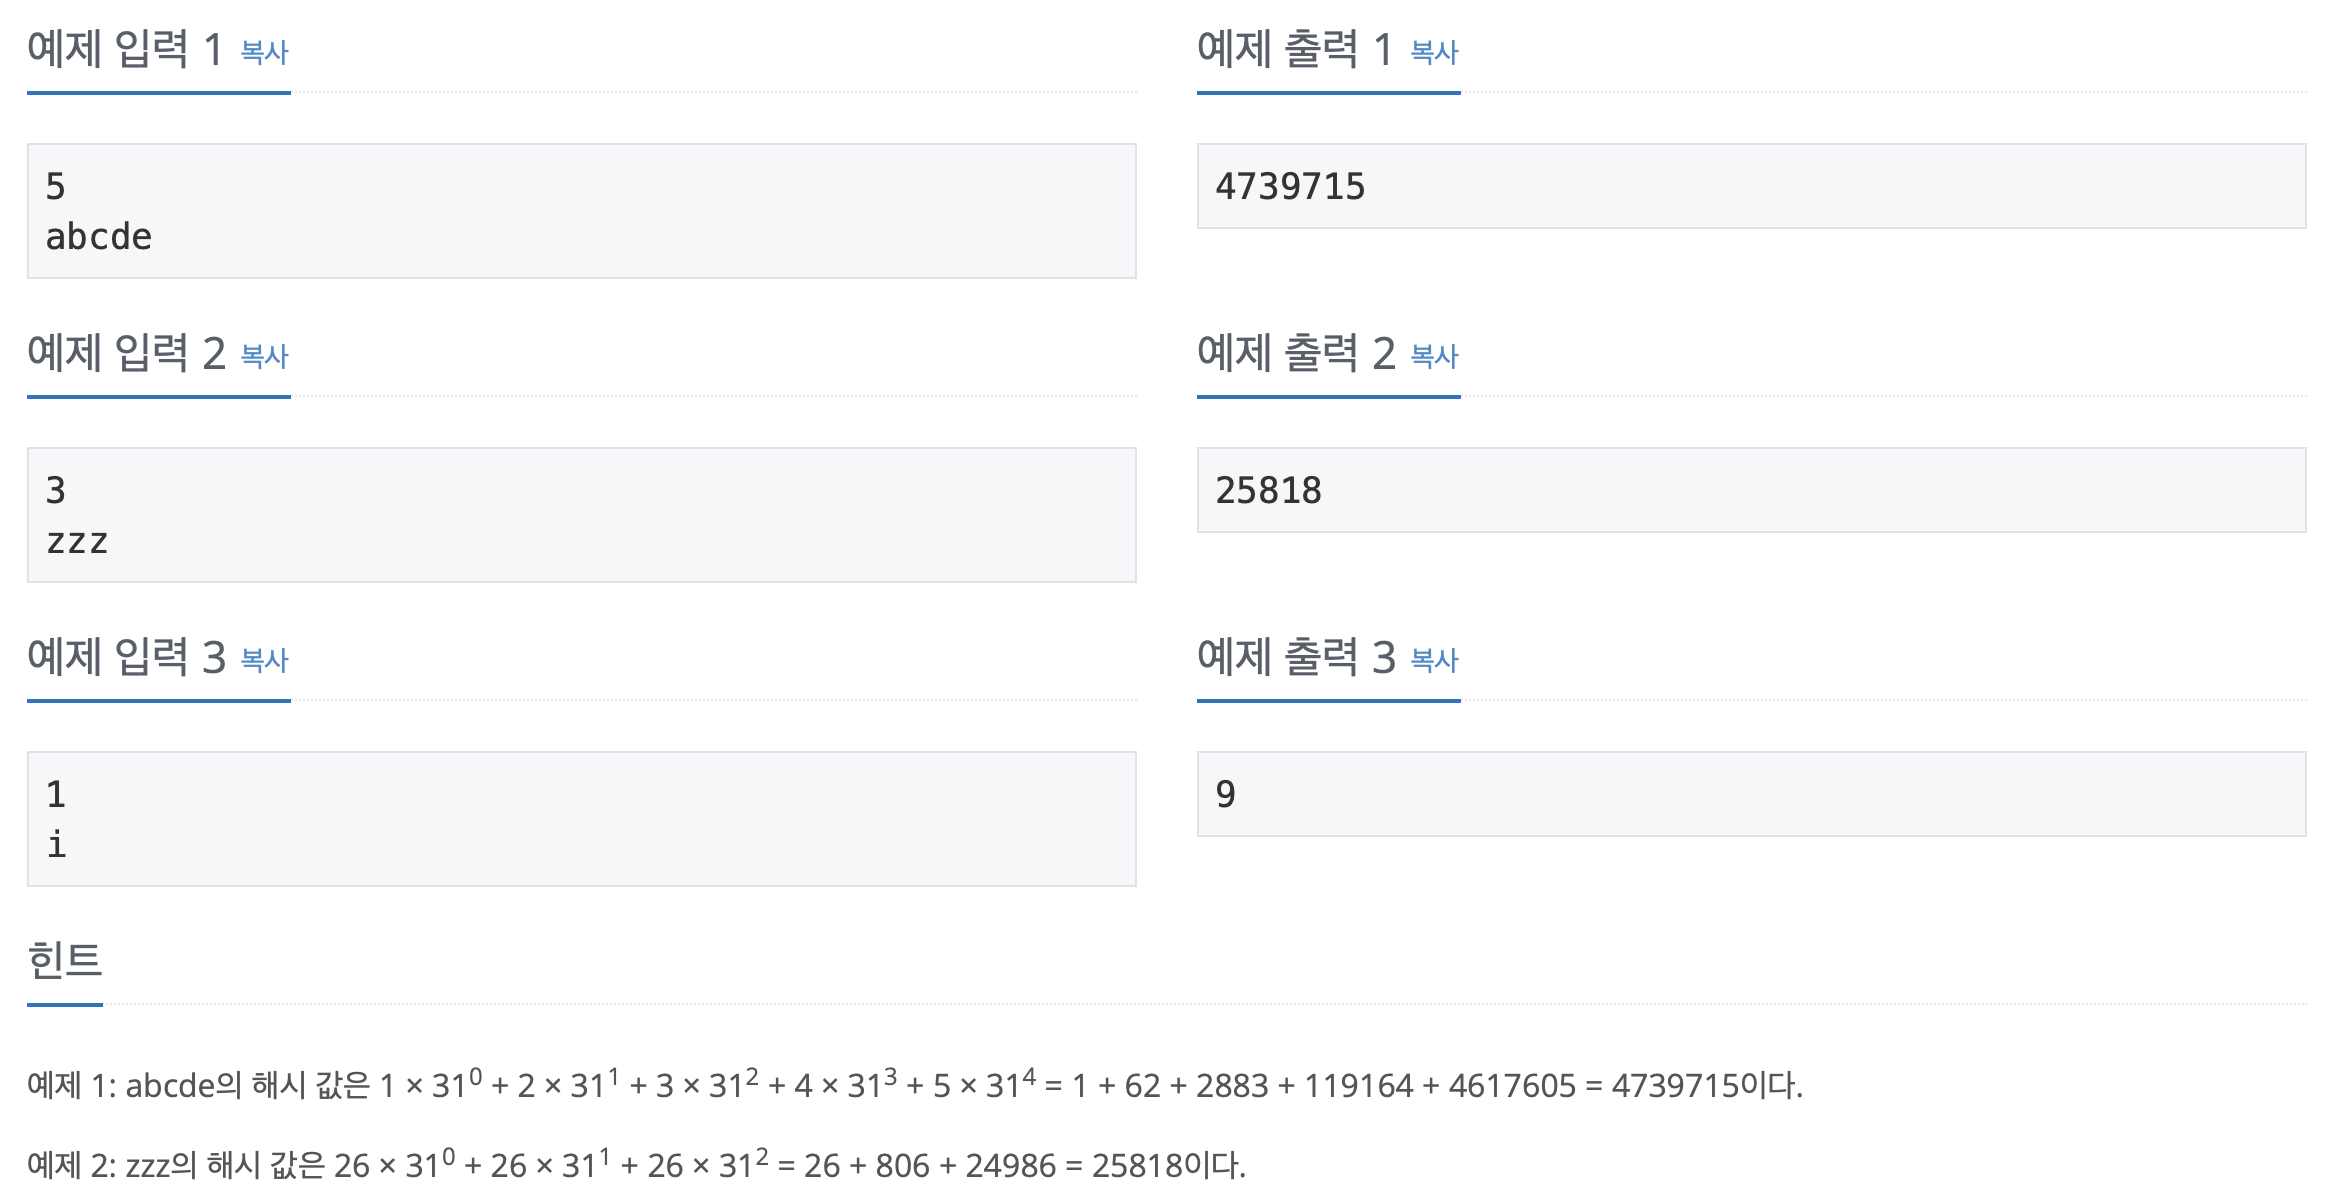
Task: Click 복사 to copy 예제 입력 3
Action: (x=263, y=662)
